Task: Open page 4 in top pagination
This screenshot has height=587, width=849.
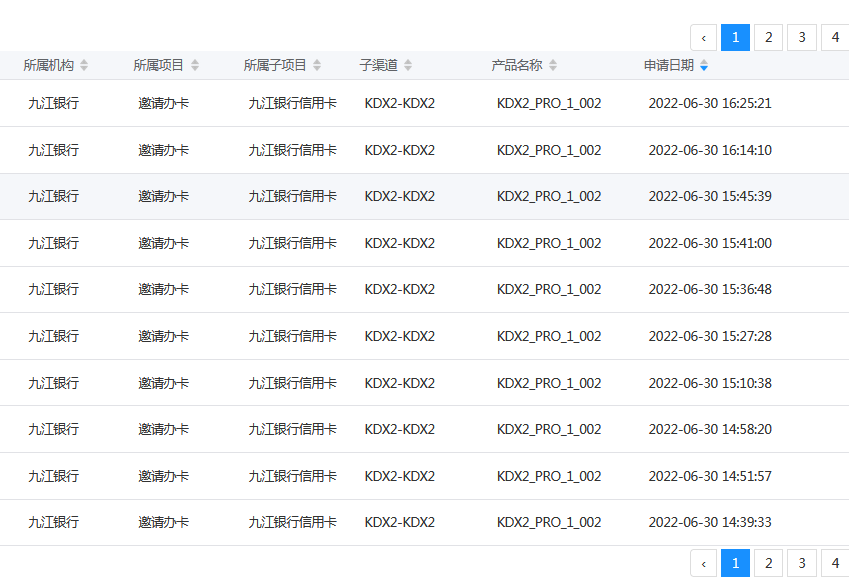Action: point(835,37)
